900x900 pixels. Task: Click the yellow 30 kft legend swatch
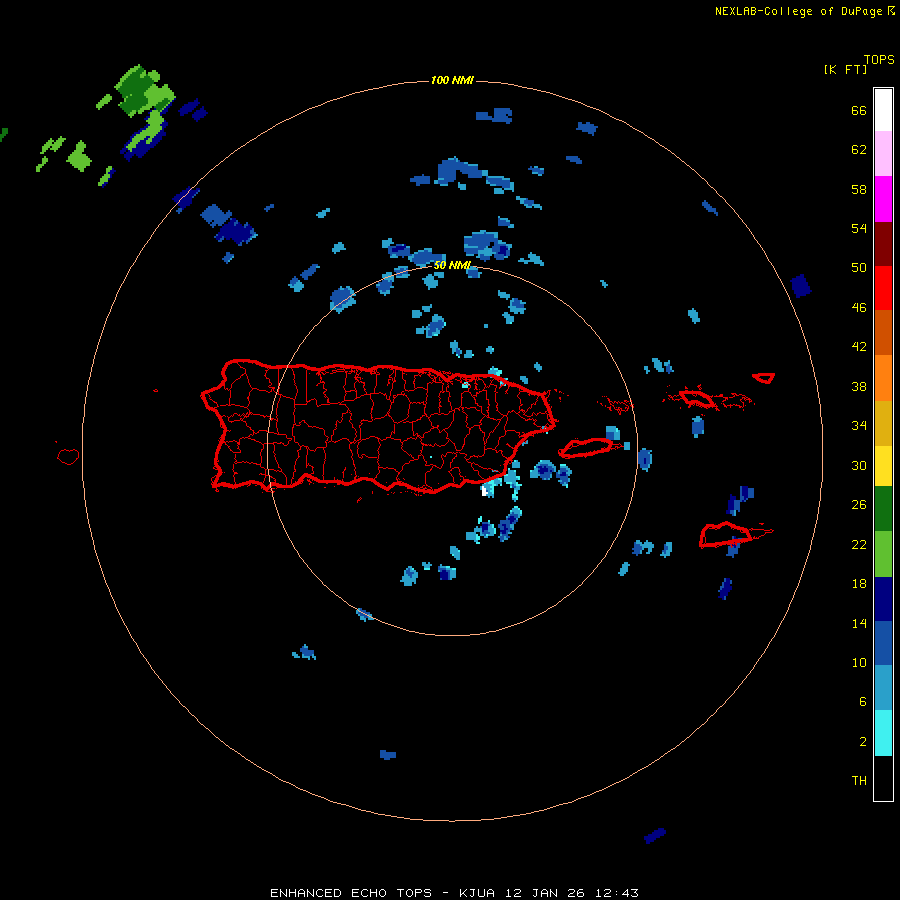883,465
